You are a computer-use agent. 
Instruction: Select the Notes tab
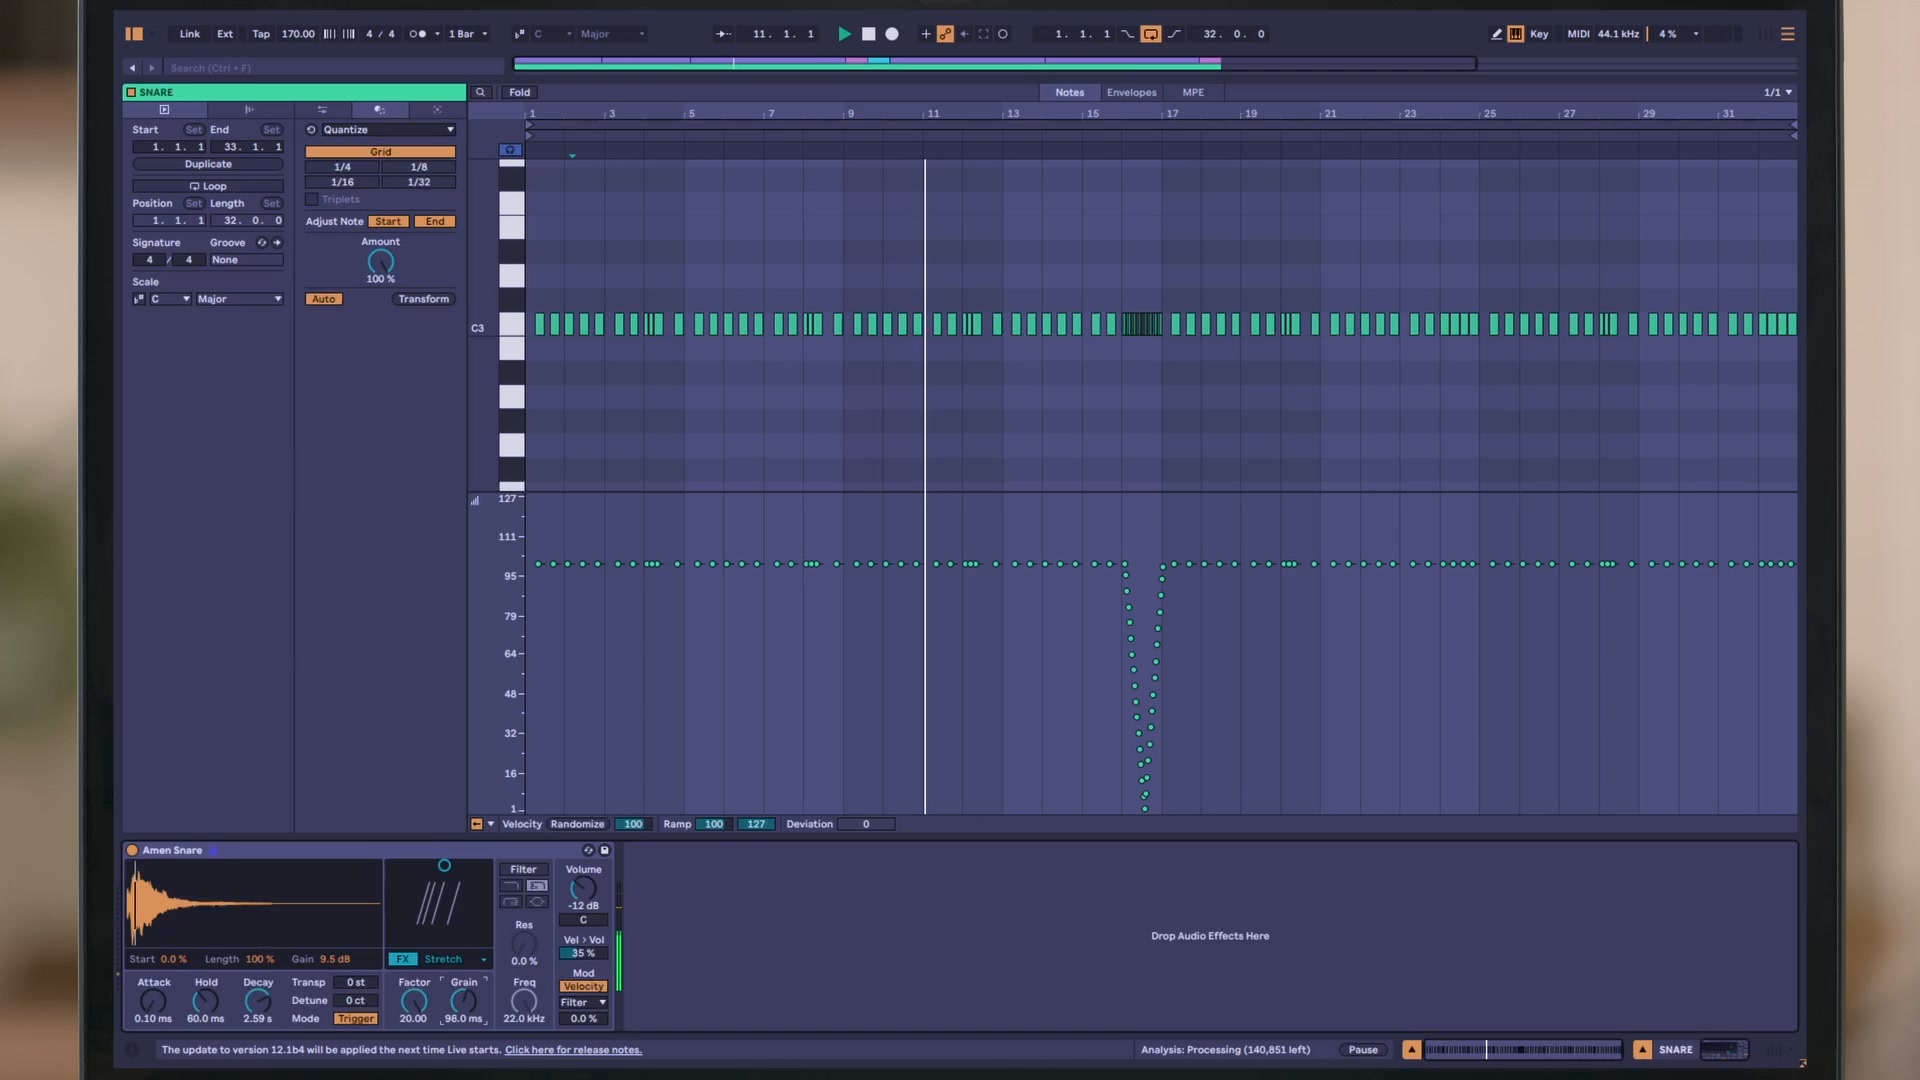[x=1069, y=92]
